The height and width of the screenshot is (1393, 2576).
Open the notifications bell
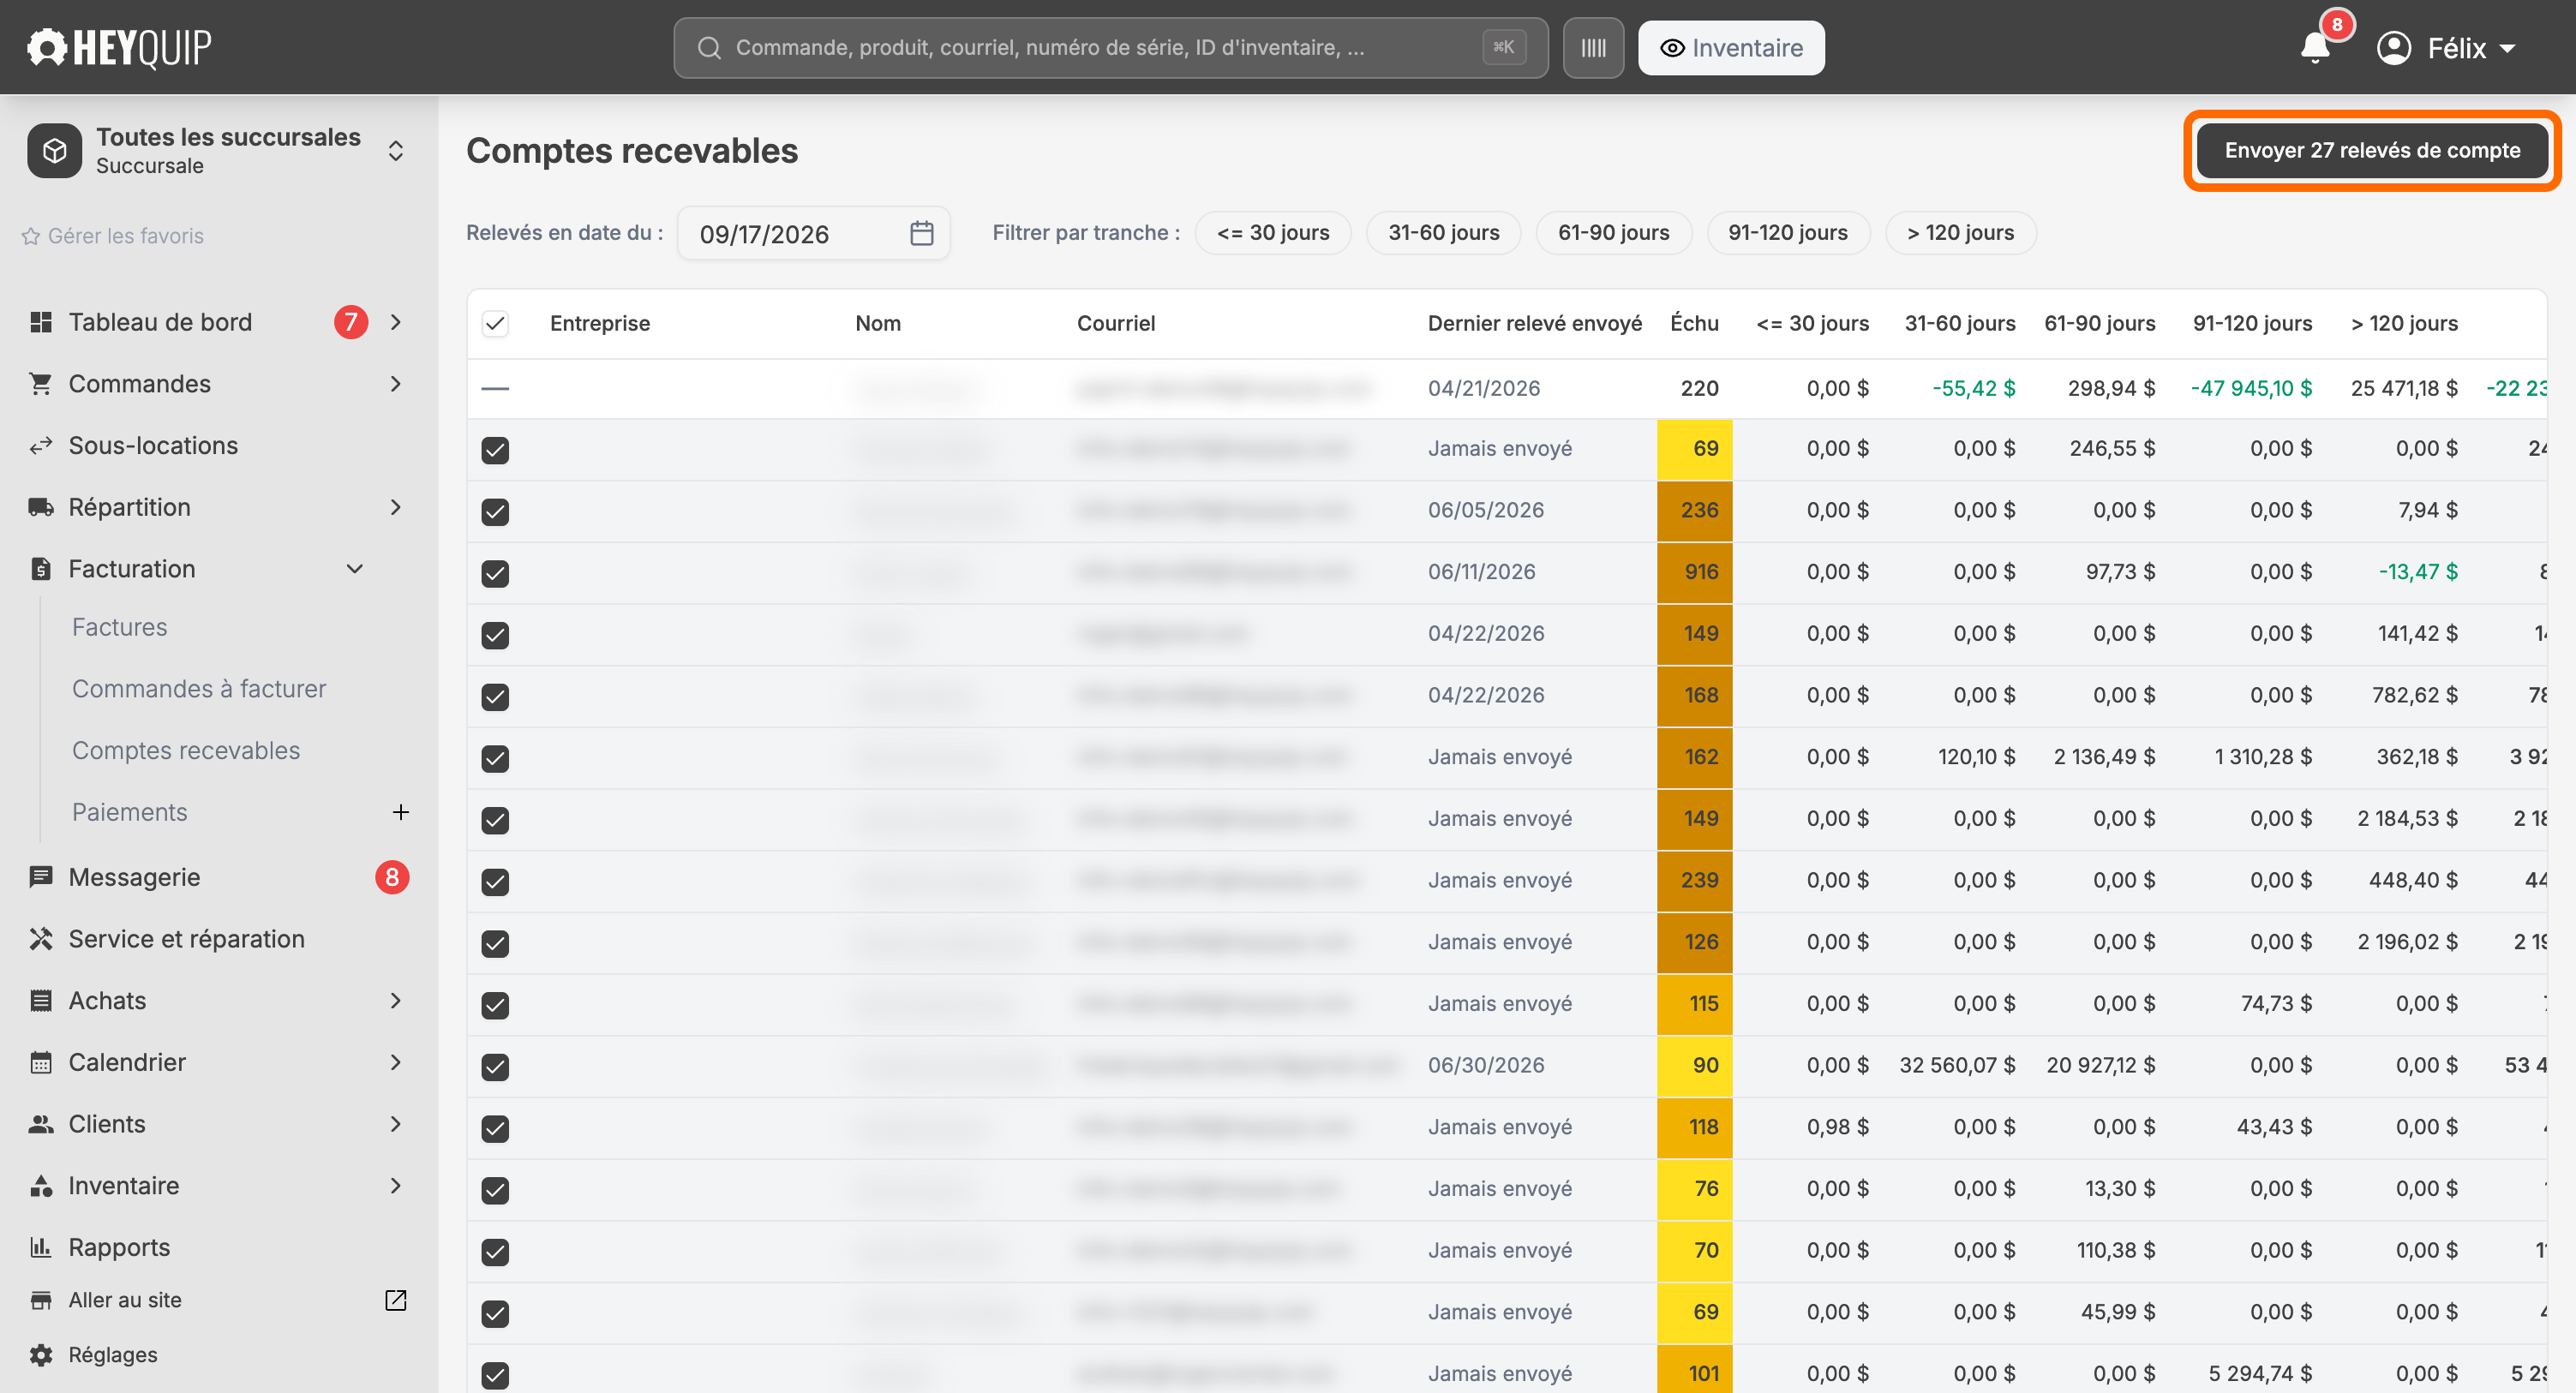pos(2314,47)
